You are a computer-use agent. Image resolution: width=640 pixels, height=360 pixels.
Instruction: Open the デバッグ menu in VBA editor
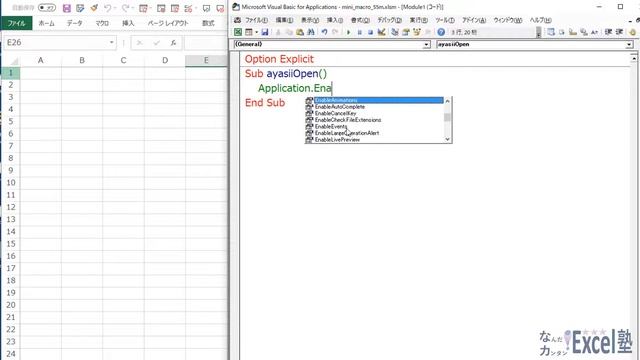pos(389,20)
